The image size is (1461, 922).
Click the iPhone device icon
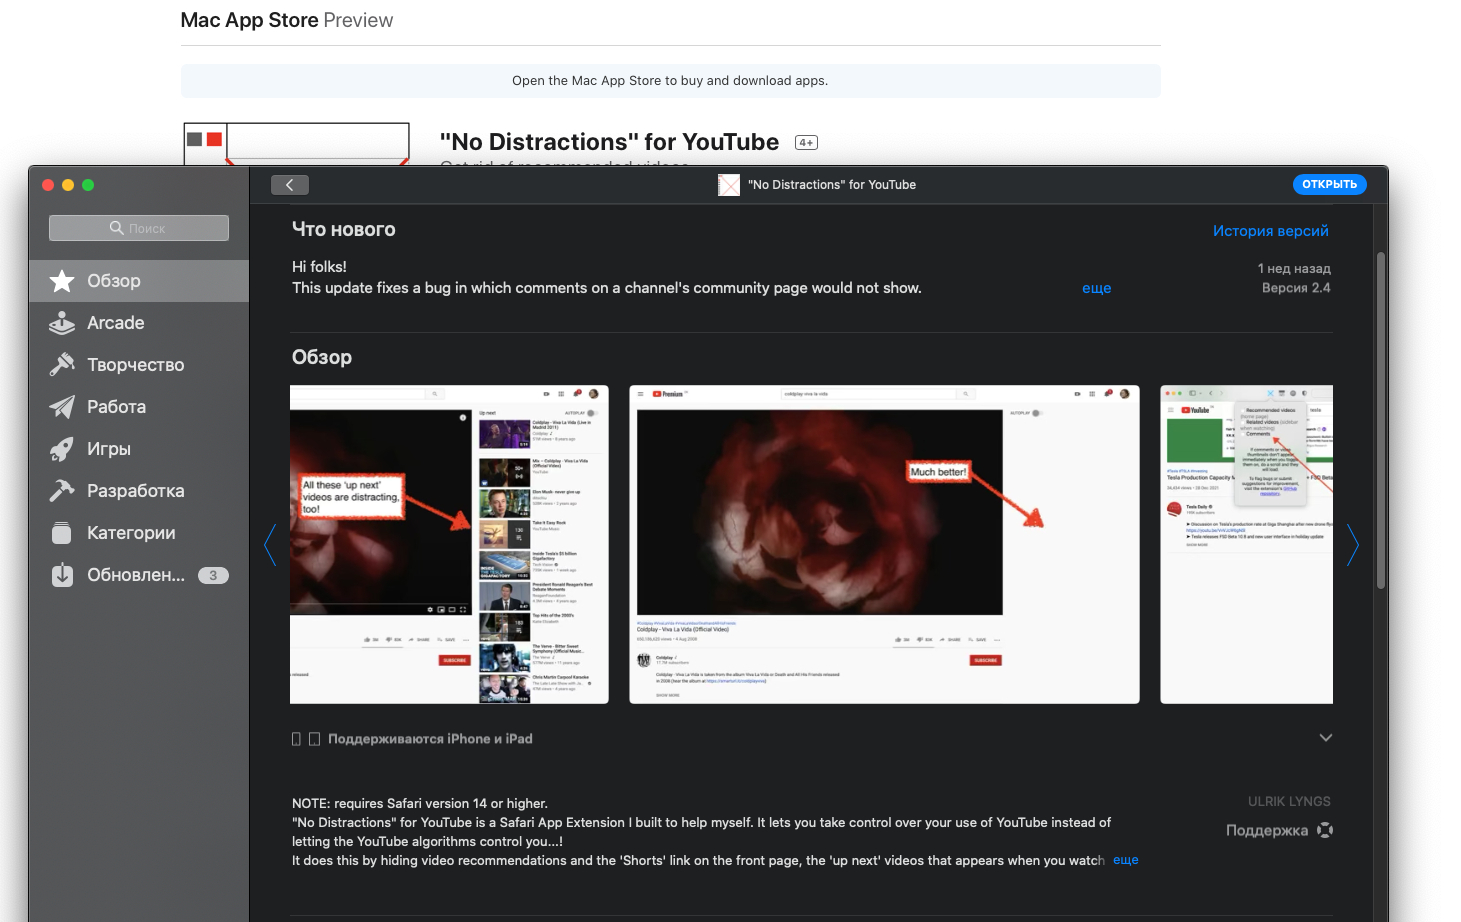pyautogui.click(x=296, y=739)
